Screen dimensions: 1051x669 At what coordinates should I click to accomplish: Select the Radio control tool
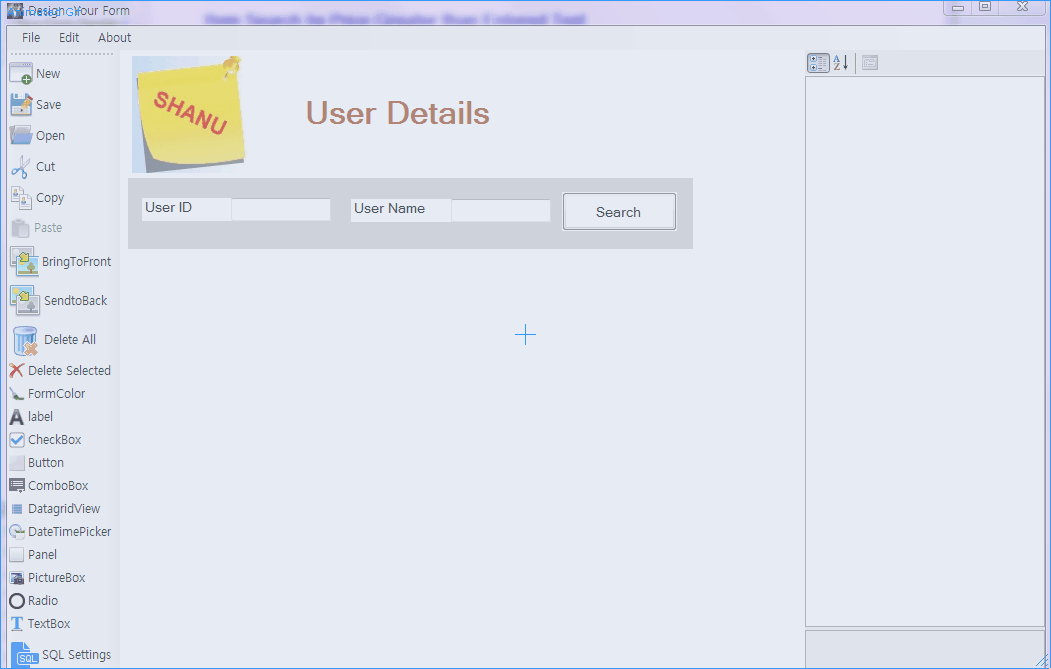pos(17,601)
